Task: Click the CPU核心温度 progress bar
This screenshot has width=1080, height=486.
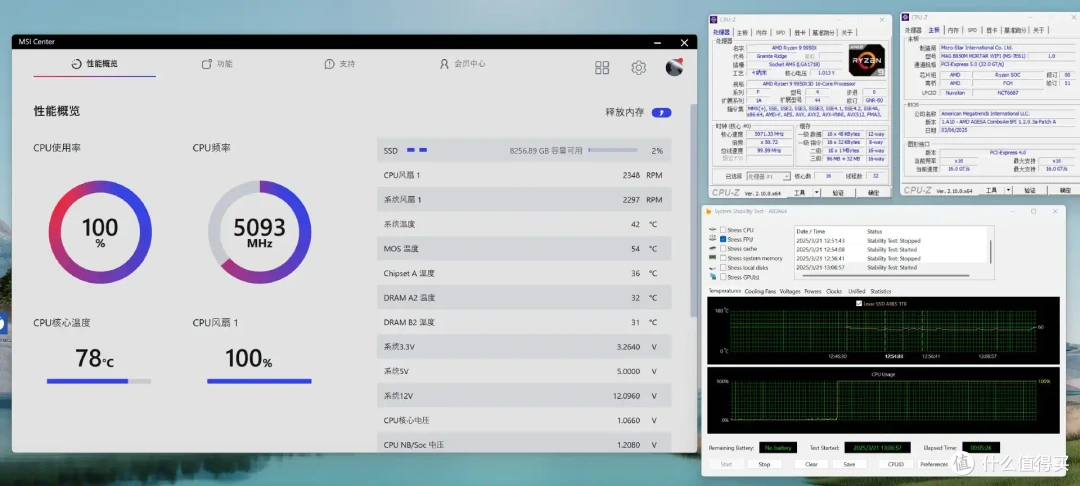Action: 98,381
